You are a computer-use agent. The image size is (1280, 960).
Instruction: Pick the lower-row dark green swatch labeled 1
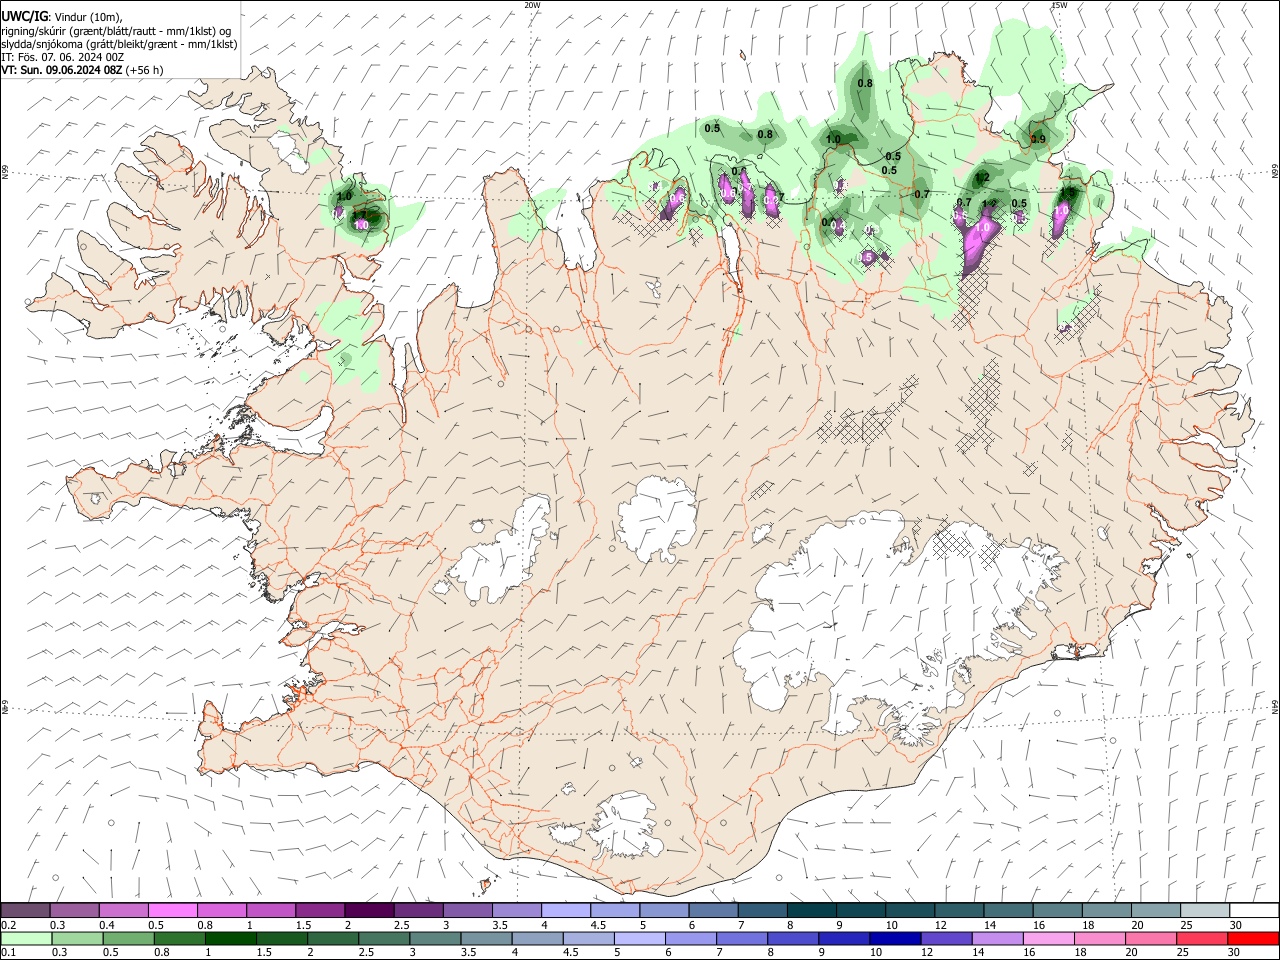(231, 939)
